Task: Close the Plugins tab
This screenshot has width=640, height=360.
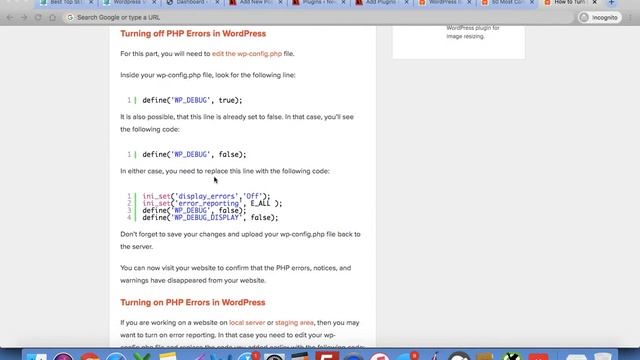Action: 343,3
